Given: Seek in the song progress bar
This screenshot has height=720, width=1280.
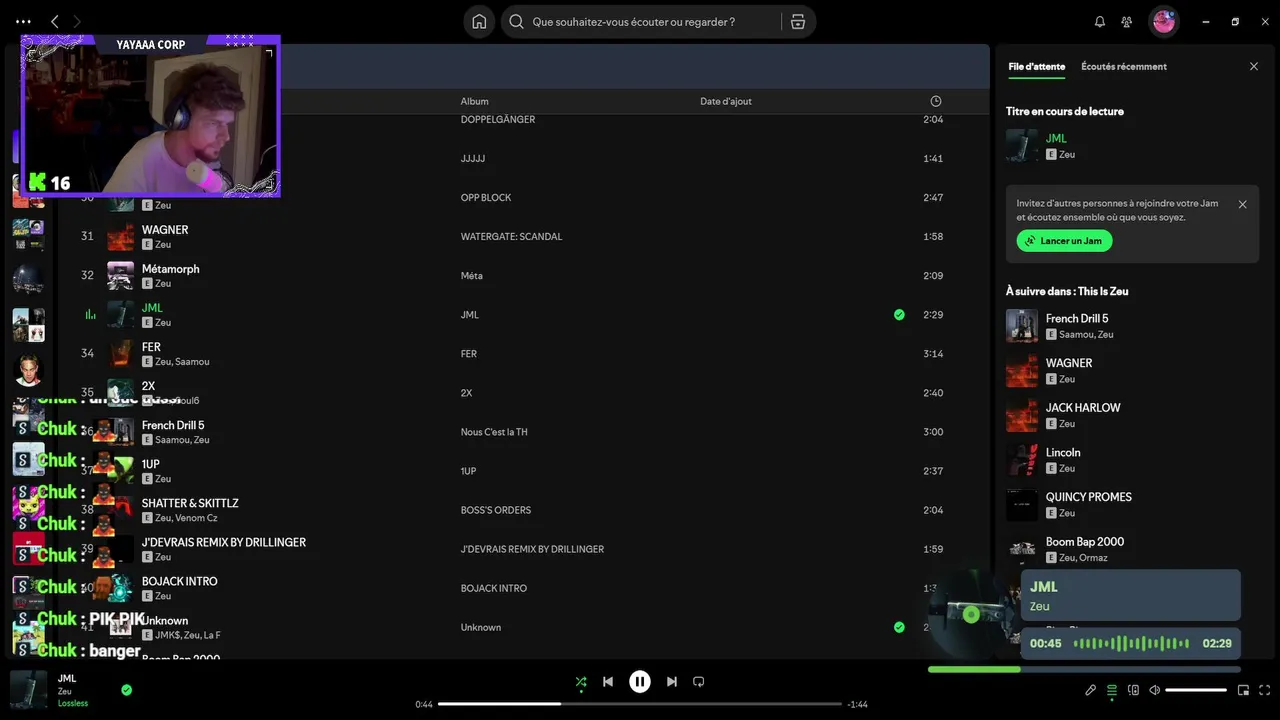Looking at the screenshot, I should point(640,704).
